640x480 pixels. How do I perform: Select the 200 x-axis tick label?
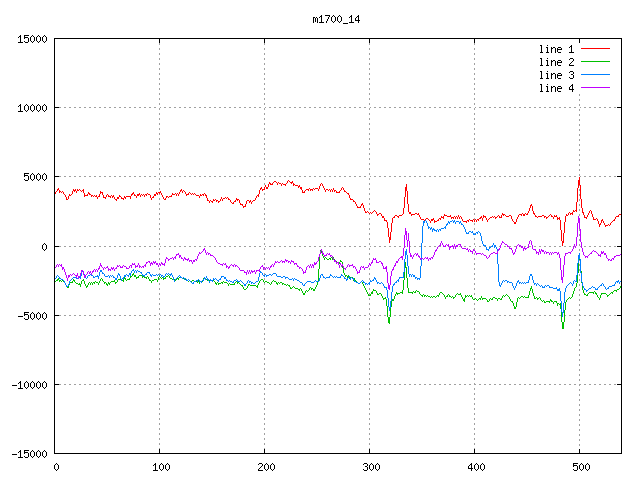265,467
